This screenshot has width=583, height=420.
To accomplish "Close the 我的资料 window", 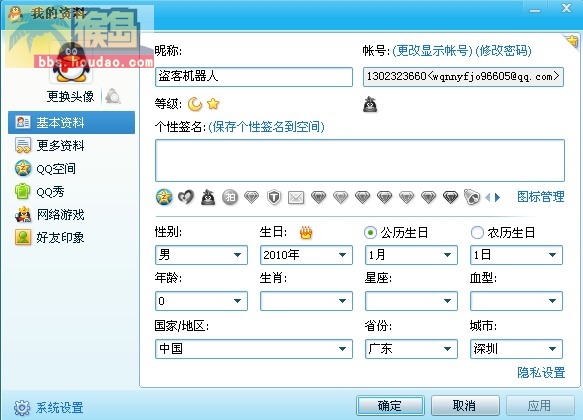I will point(566,8).
